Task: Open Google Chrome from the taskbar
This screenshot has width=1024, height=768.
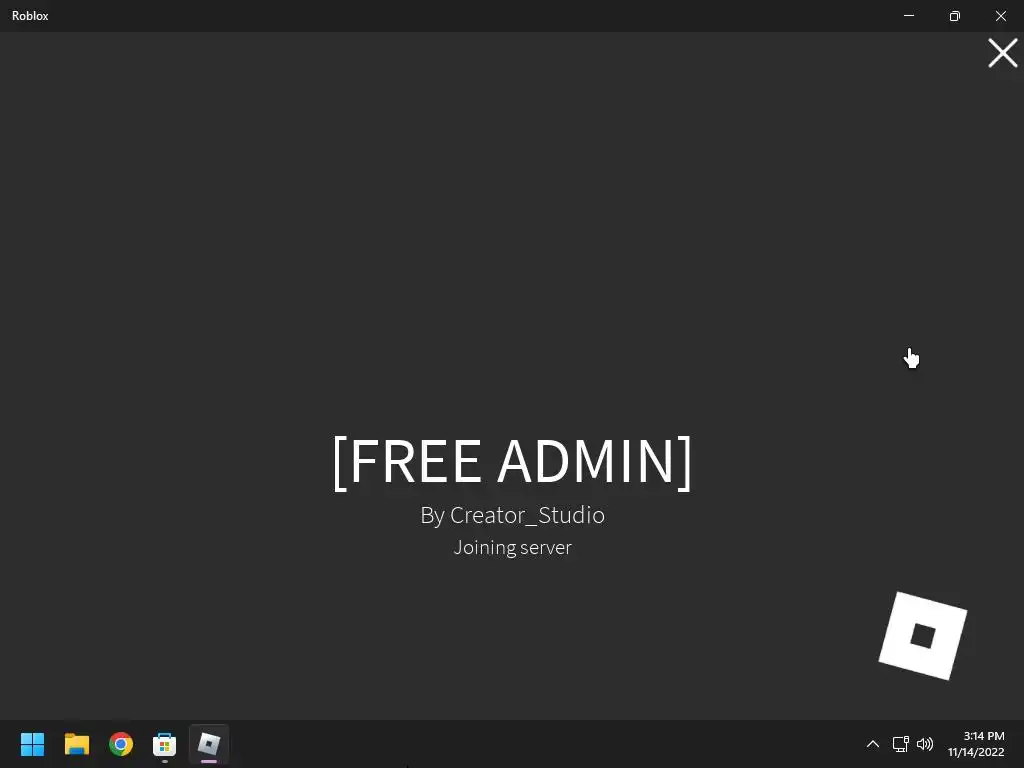Action: tap(121, 744)
